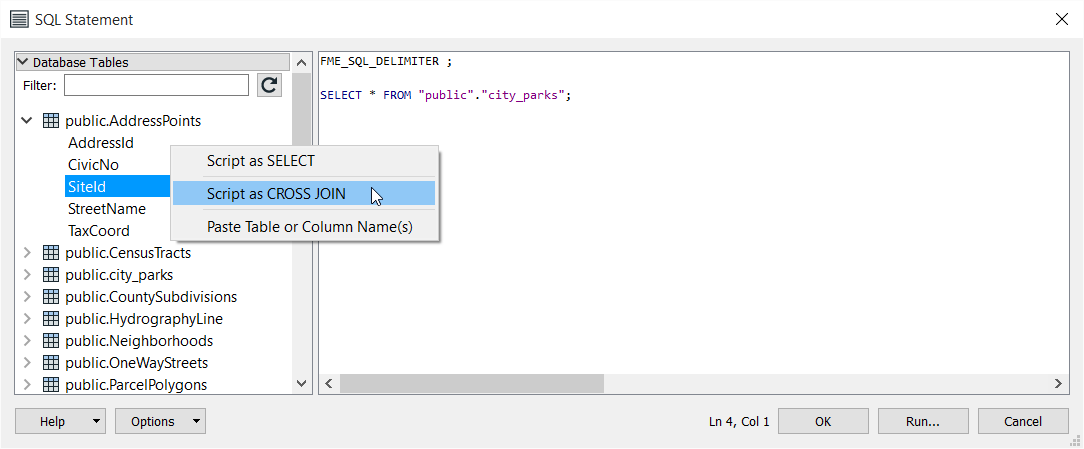1084x449 pixels.
Task: Confirm the statement with OK
Action: coord(823,421)
